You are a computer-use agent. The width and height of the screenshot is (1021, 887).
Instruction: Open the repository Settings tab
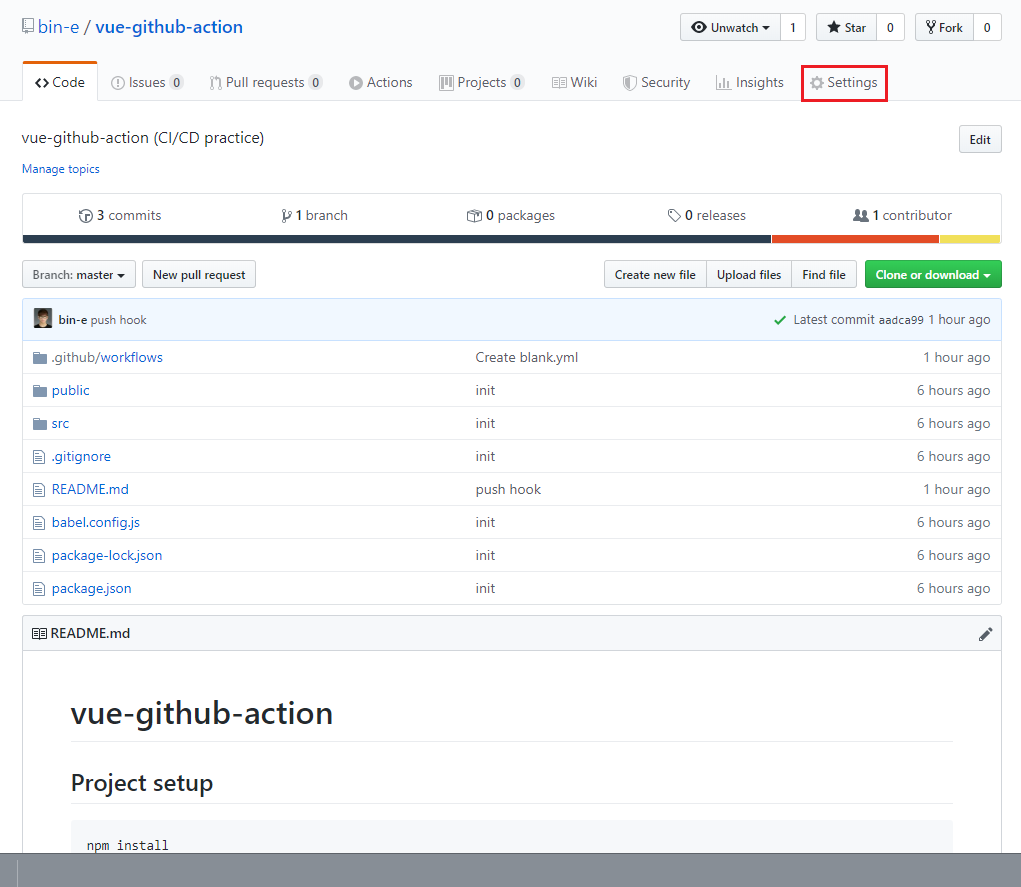(x=844, y=83)
